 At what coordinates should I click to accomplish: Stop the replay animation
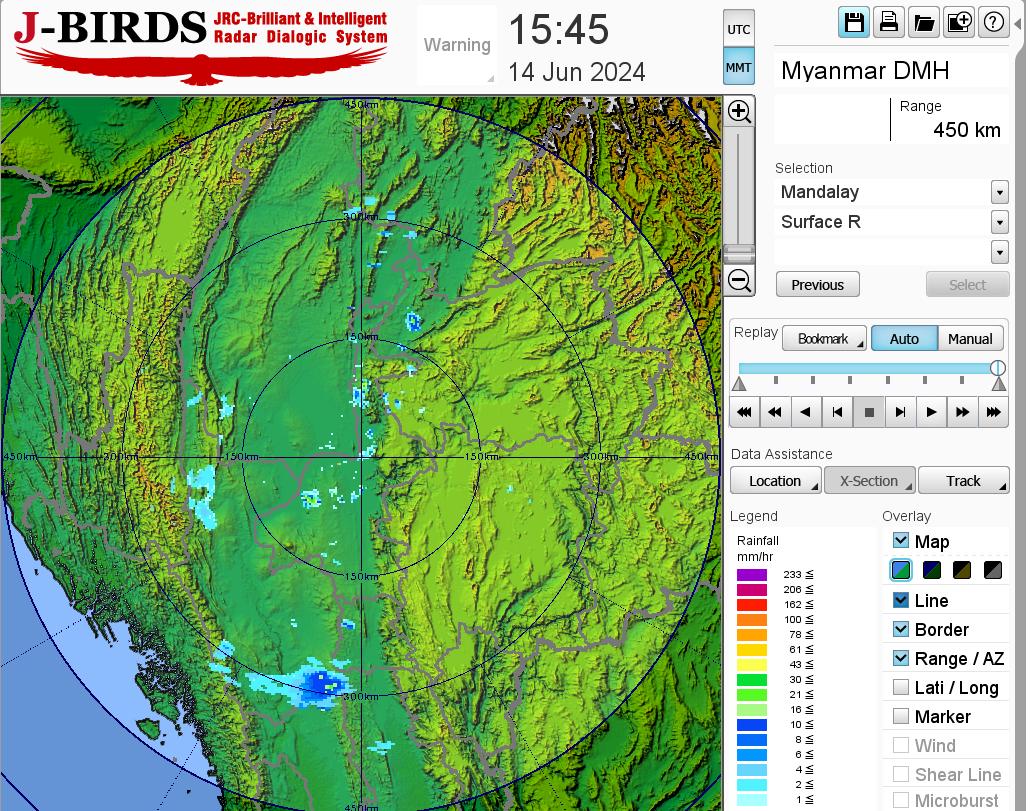point(869,412)
